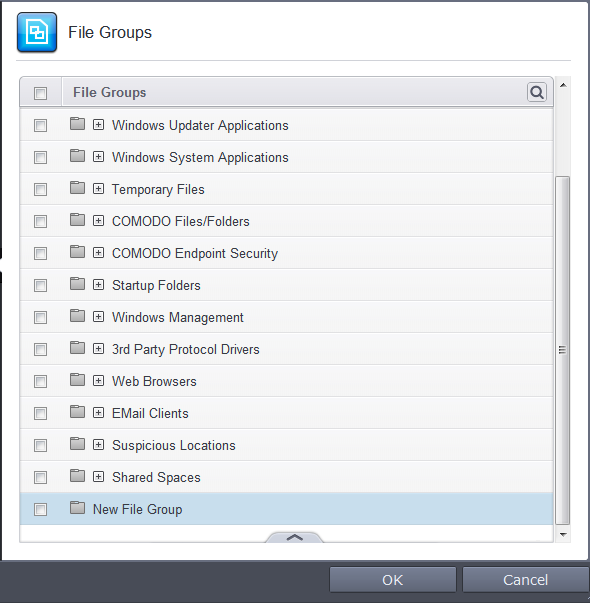Tick the COMODO Endpoint Security checkbox
Image resolution: width=590 pixels, height=603 pixels.
click(40, 254)
